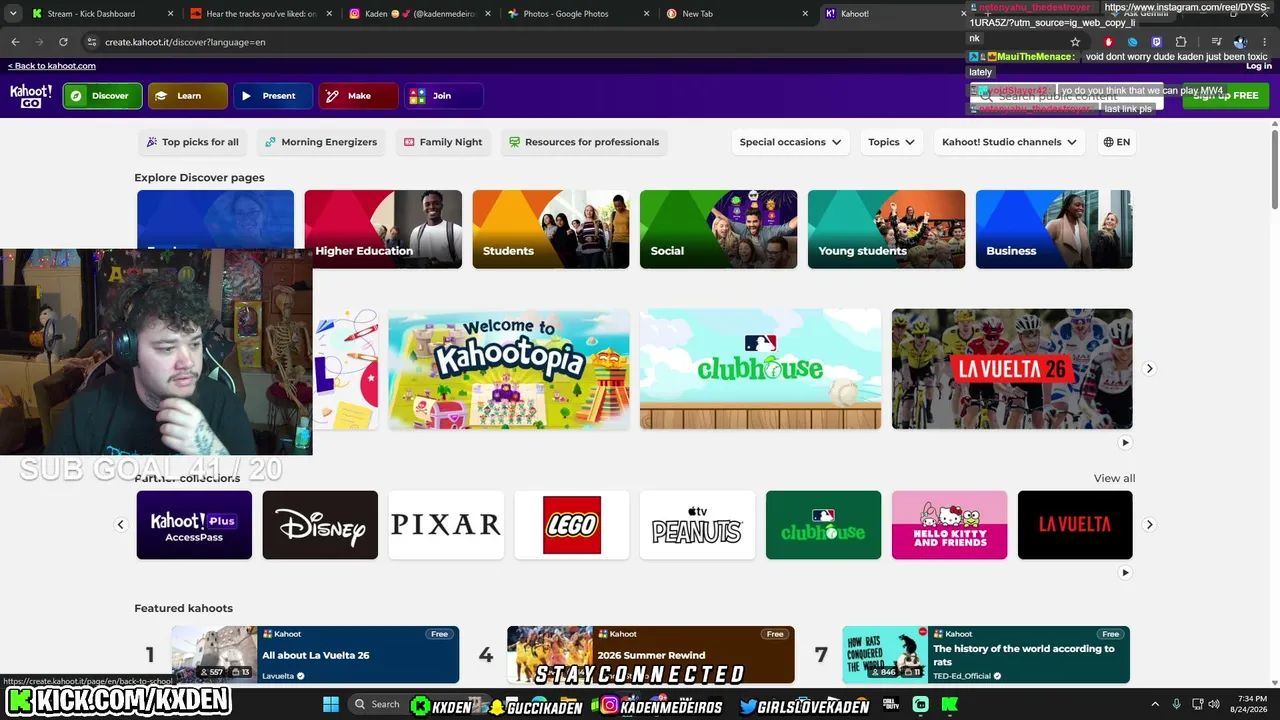Viewport: 1280px width, 720px height.
Task: Bookmark this page with the star icon
Action: click(x=1075, y=42)
